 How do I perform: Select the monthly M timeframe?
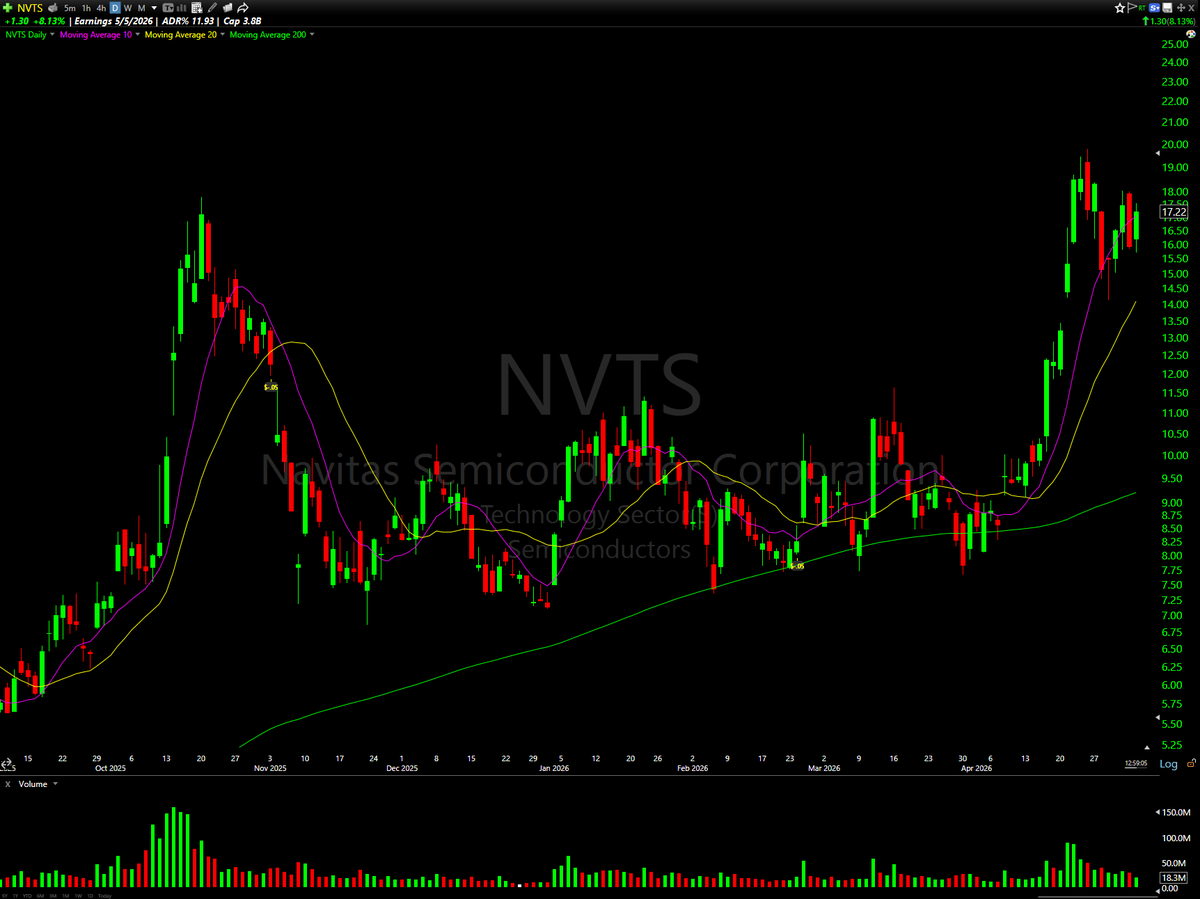[141, 8]
